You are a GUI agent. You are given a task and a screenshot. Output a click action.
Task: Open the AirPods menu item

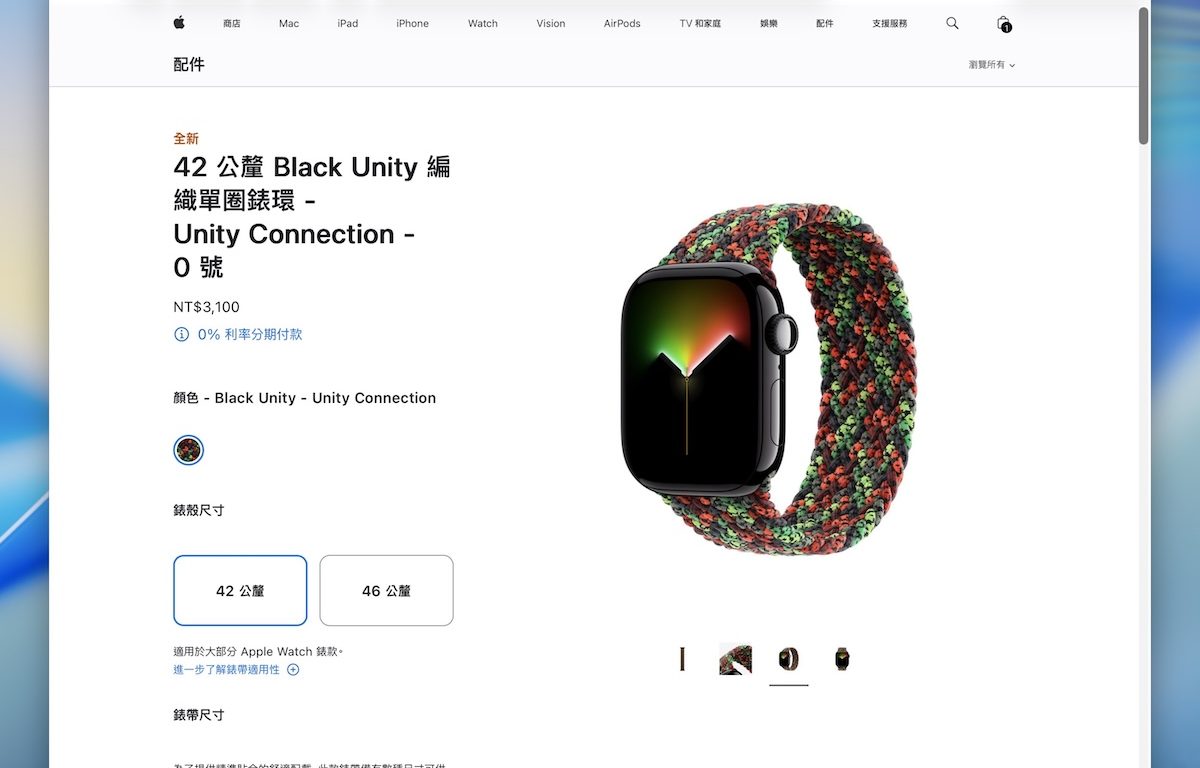622,23
